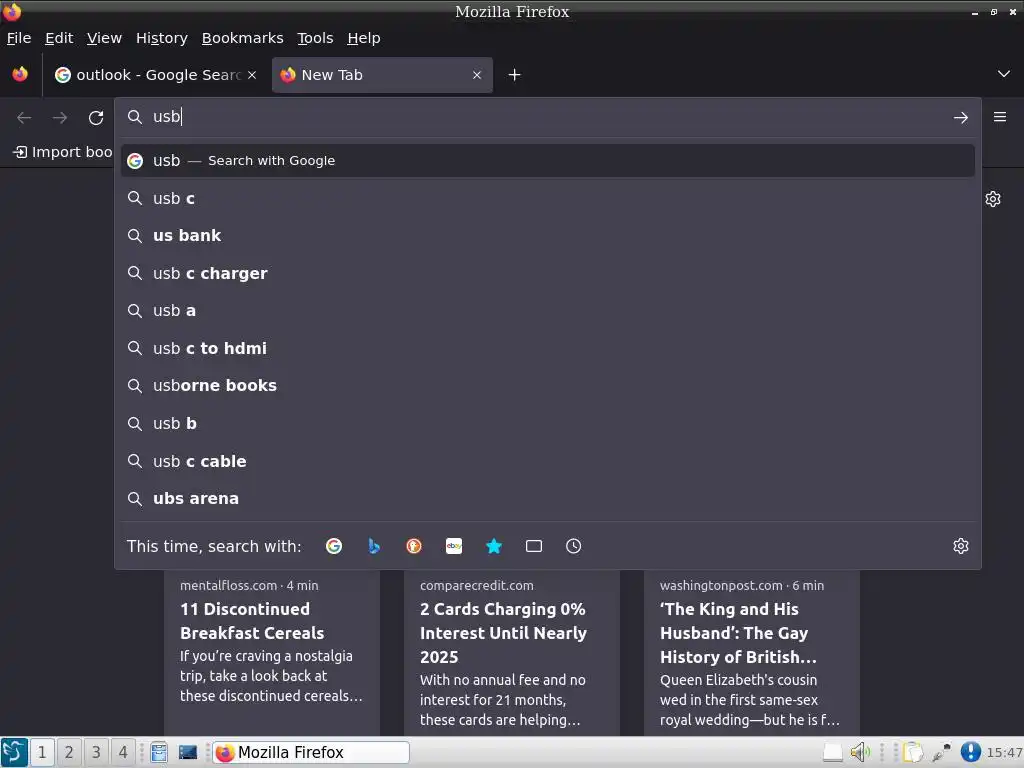
Task: Click inside the address bar text field
Action: coord(547,117)
